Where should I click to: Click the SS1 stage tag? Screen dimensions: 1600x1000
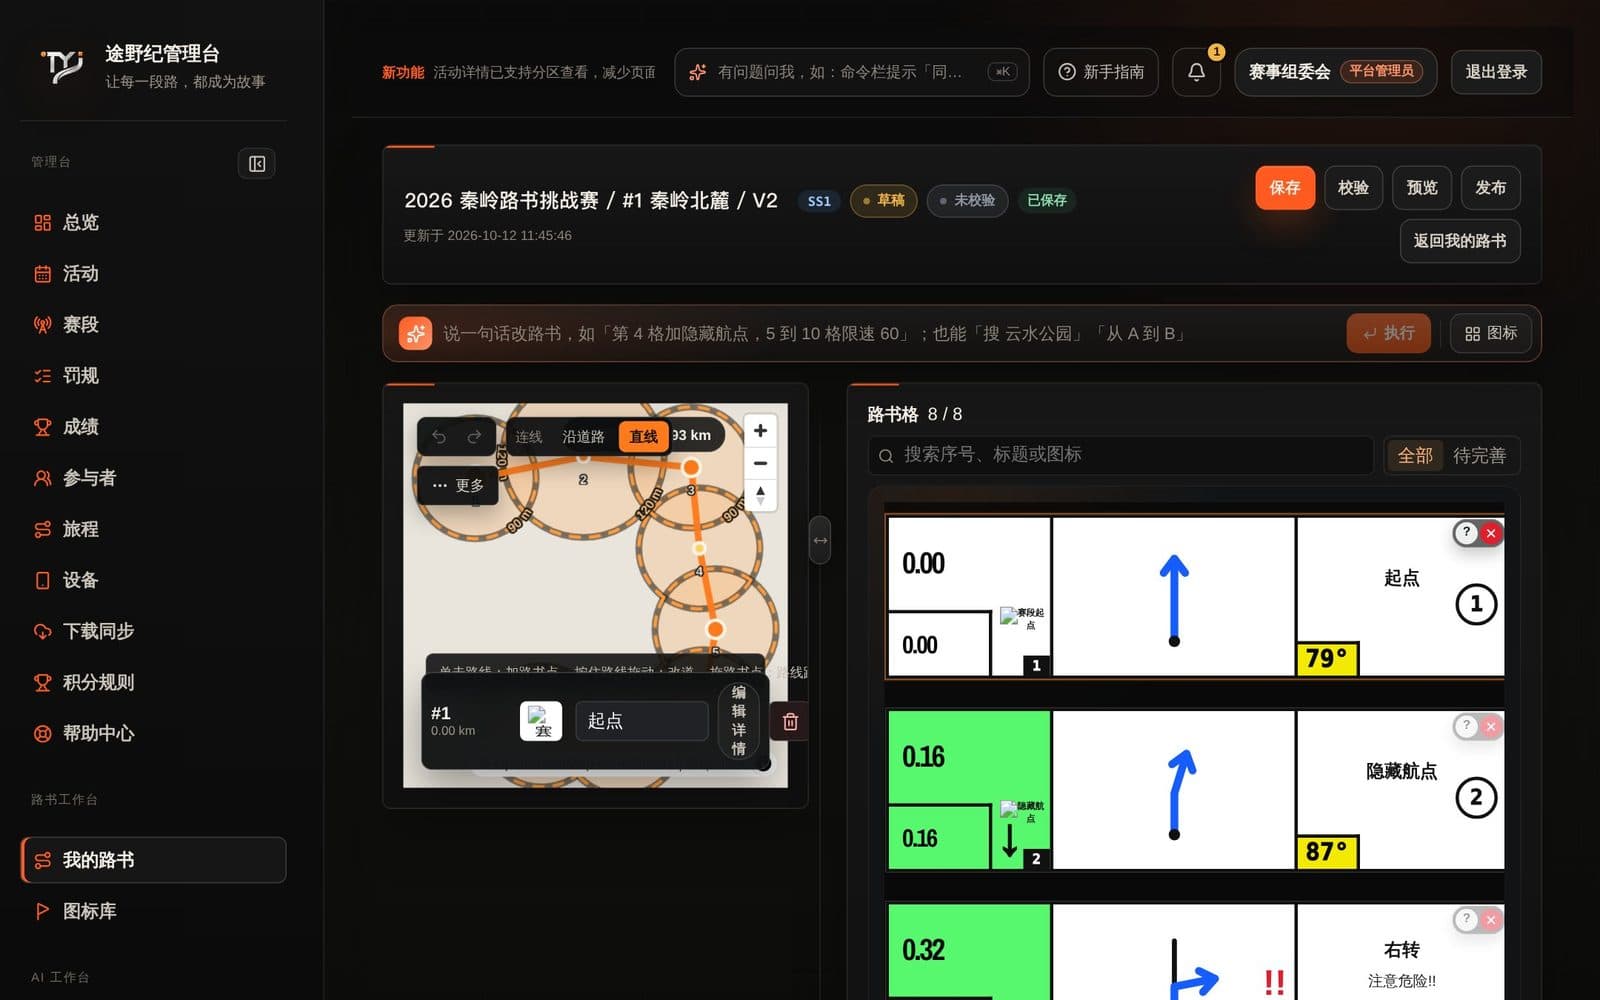click(819, 201)
